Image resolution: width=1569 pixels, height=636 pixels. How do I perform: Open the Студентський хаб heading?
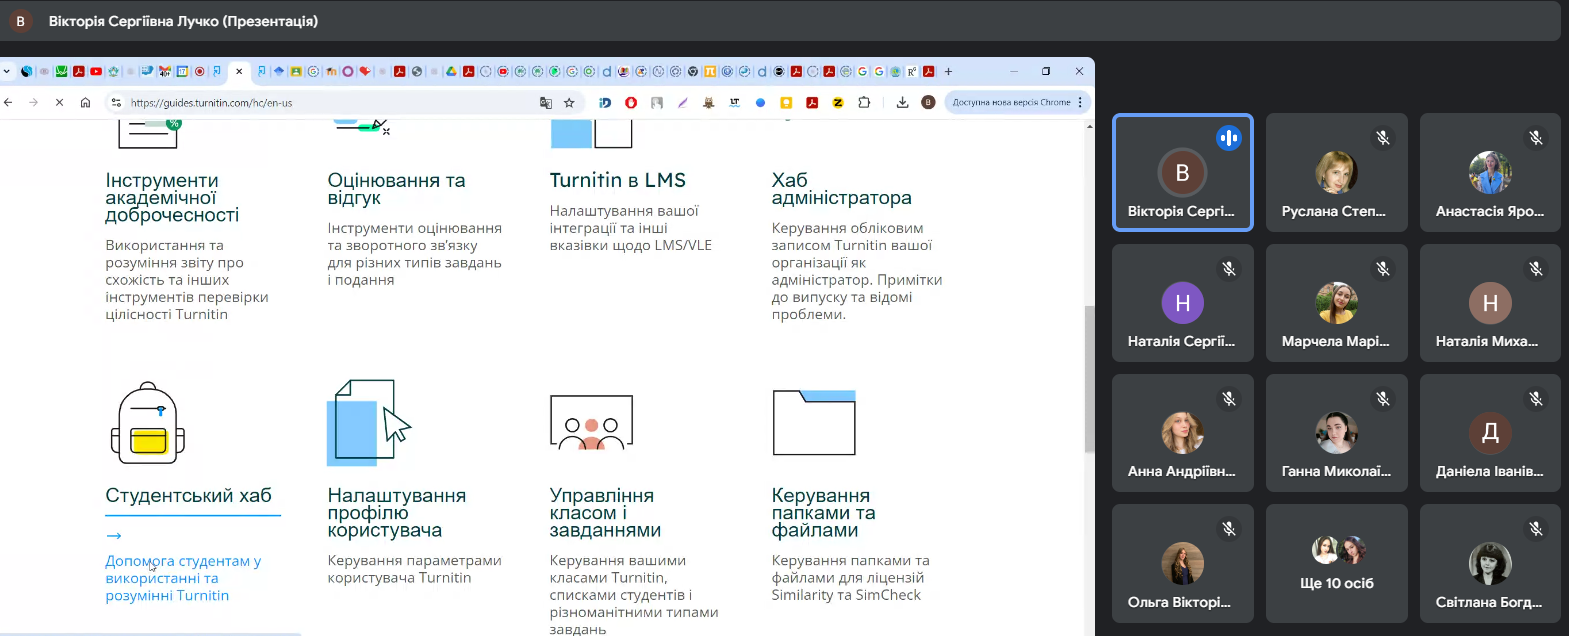tap(188, 496)
